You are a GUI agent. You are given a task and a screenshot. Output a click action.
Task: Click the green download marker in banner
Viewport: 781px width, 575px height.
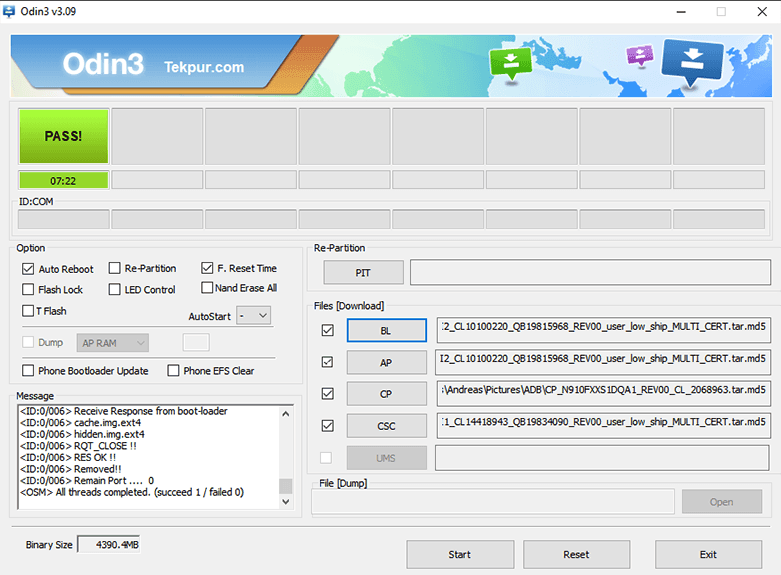click(x=511, y=64)
